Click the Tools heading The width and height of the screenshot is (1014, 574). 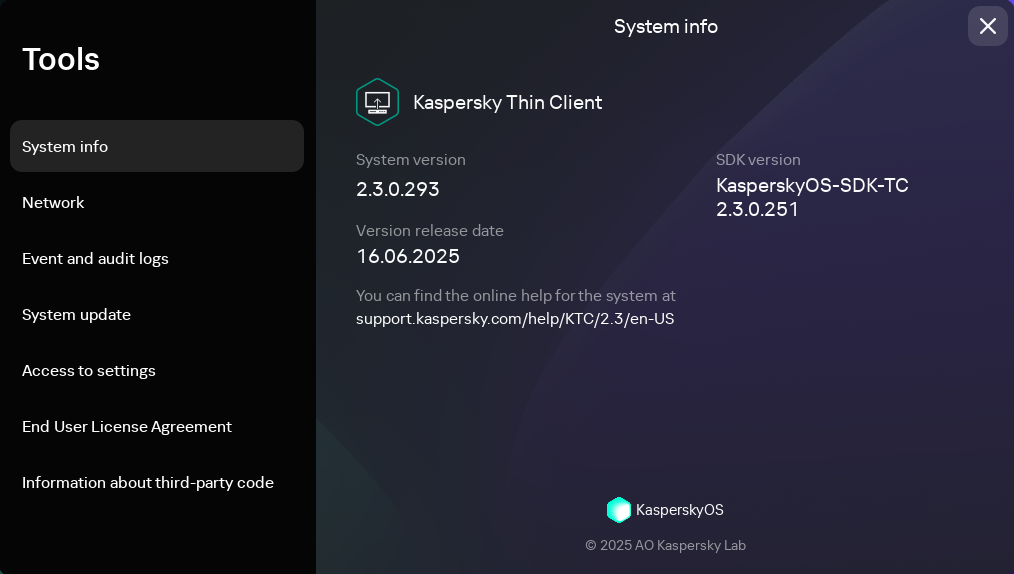[x=61, y=59]
